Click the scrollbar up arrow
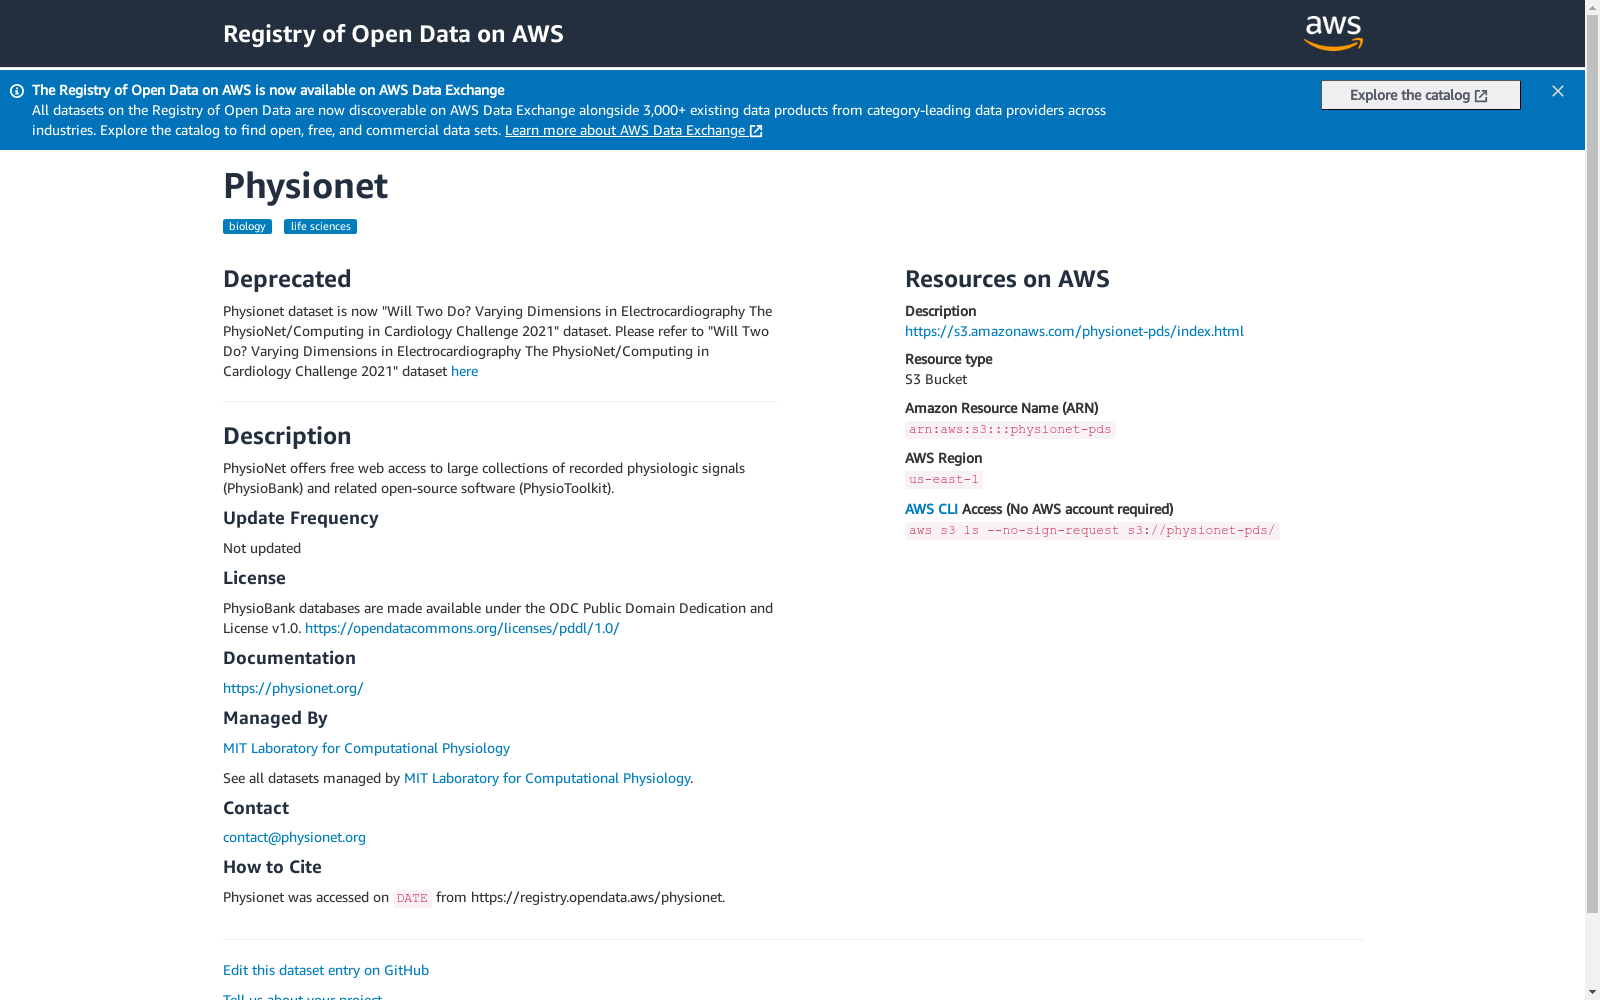Viewport: 1600px width, 1000px height. [1592, 8]
